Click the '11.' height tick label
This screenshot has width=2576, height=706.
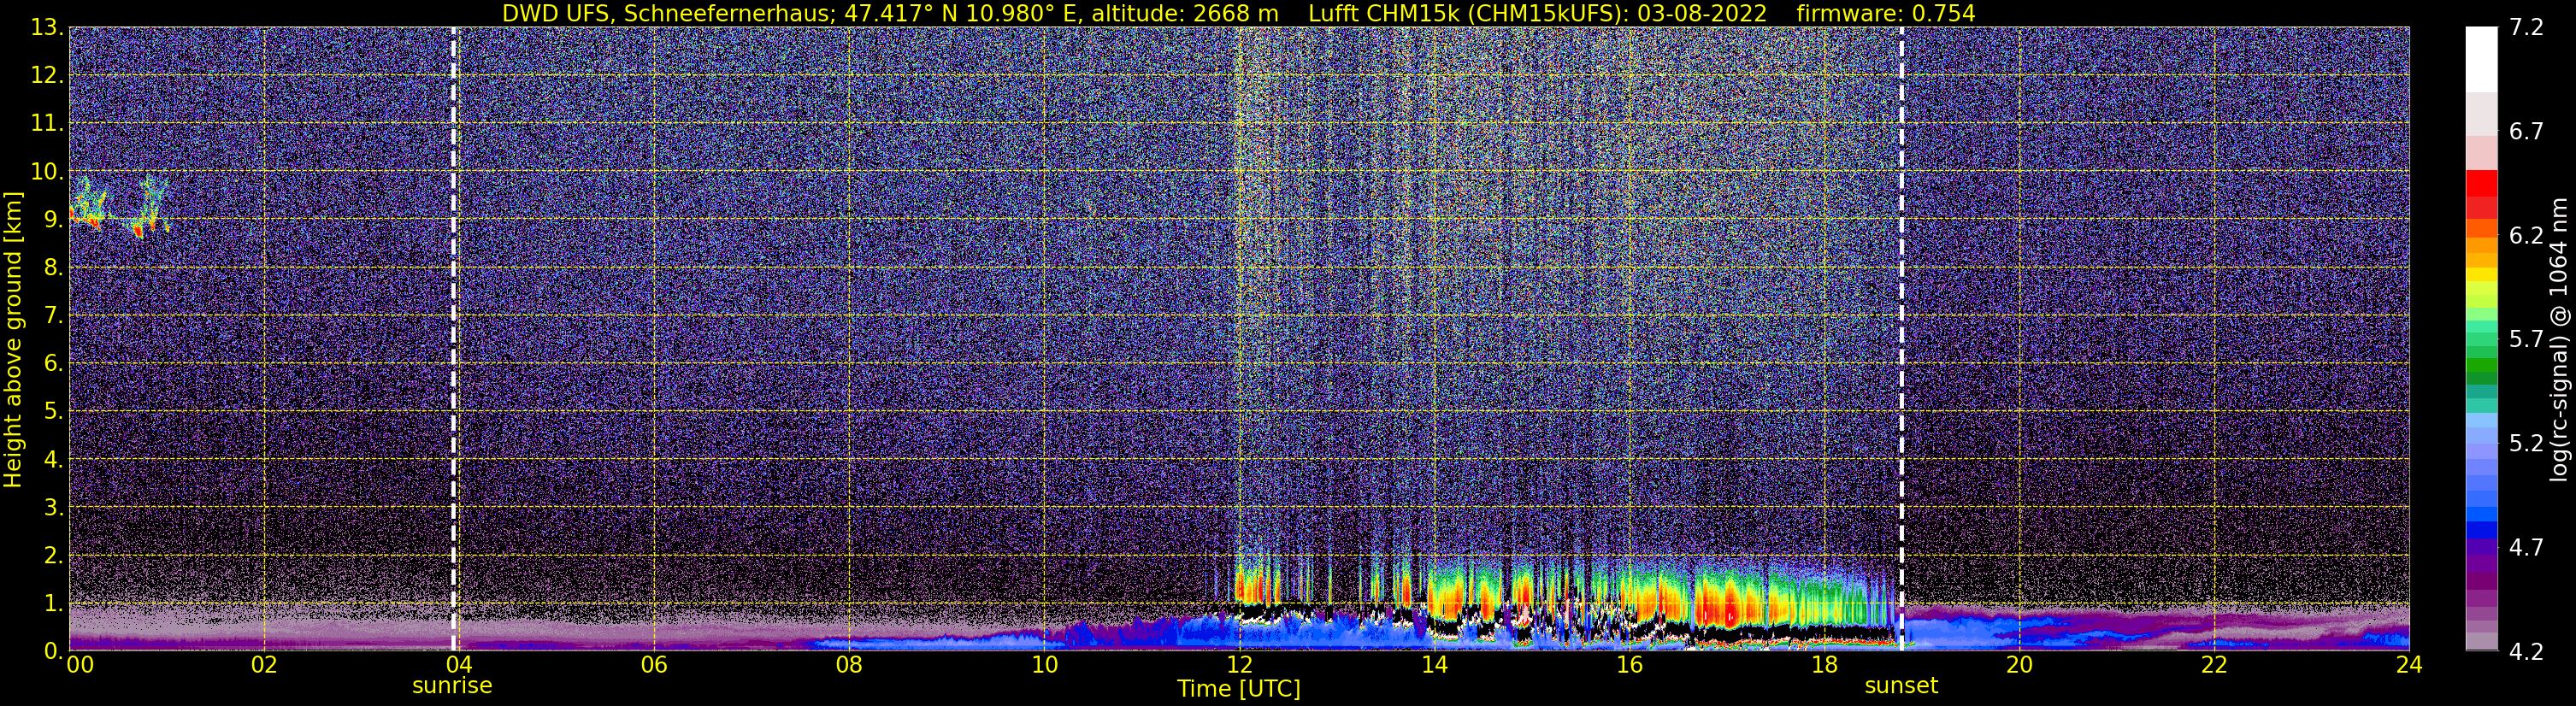pos(47,124)
